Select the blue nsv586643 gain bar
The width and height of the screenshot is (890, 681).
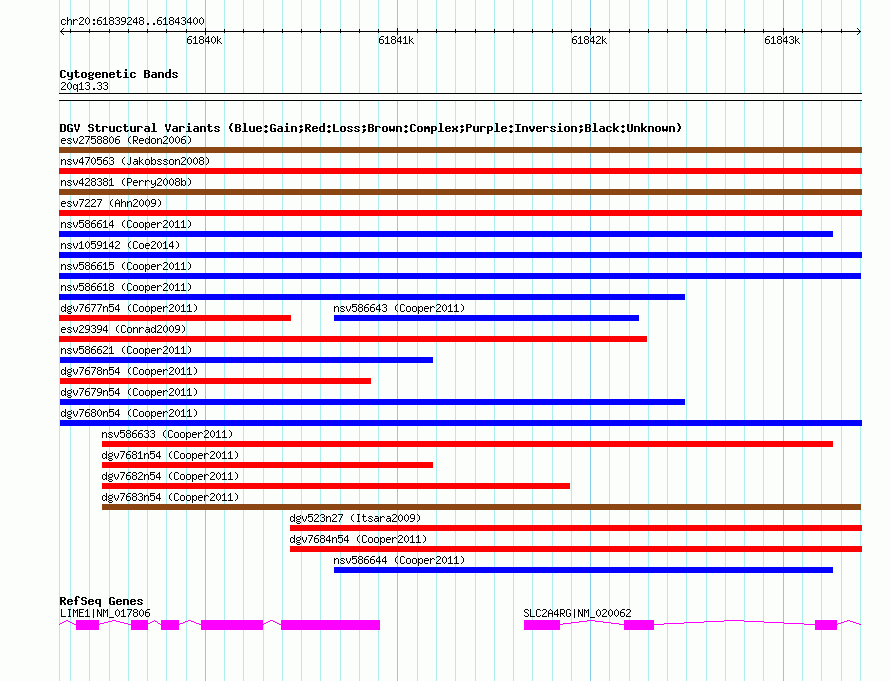tap(486, 318)
